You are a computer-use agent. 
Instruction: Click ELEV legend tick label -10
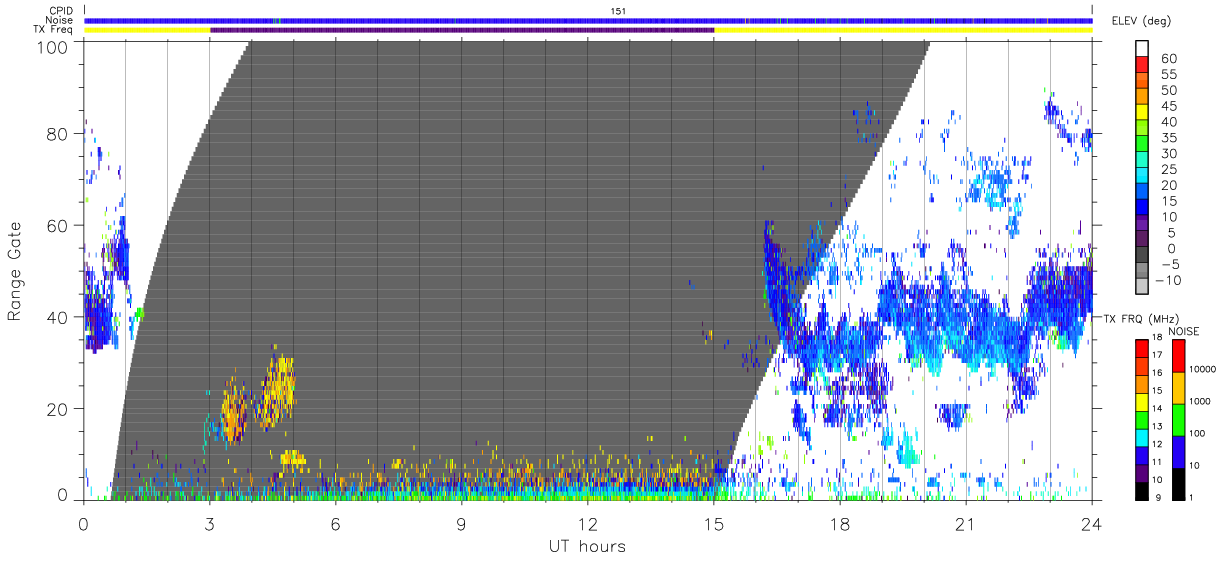click(x=1166, y=281)
